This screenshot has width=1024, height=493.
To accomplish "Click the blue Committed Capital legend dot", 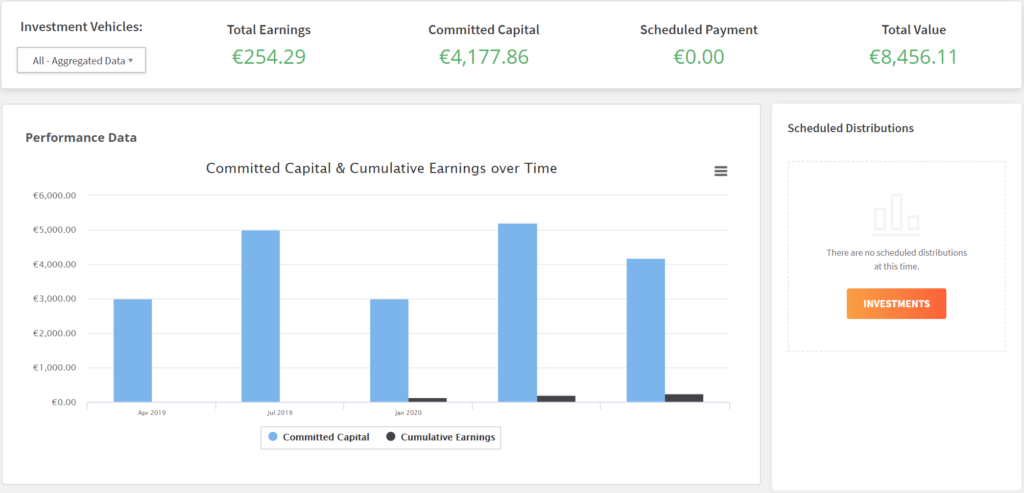I will click(272, 437).
